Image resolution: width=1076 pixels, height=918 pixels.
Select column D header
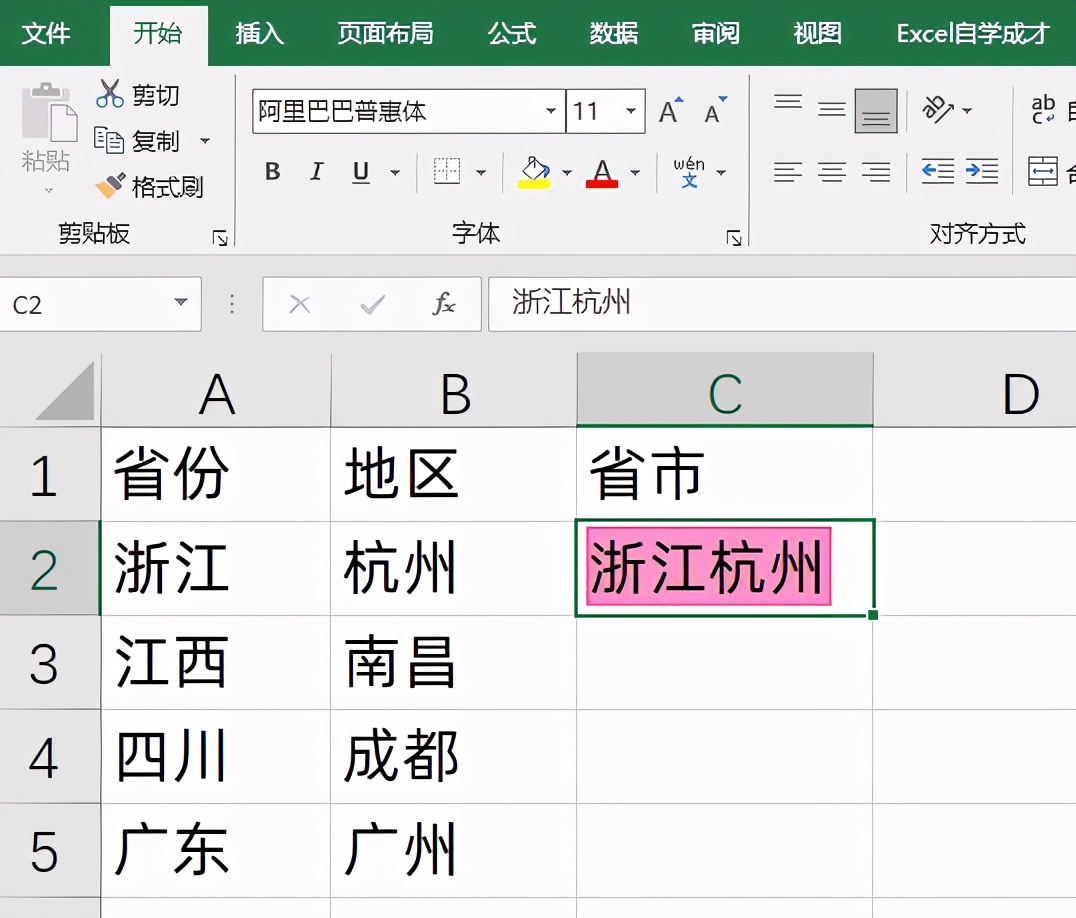pyautogui.click(x=974, y=392)
